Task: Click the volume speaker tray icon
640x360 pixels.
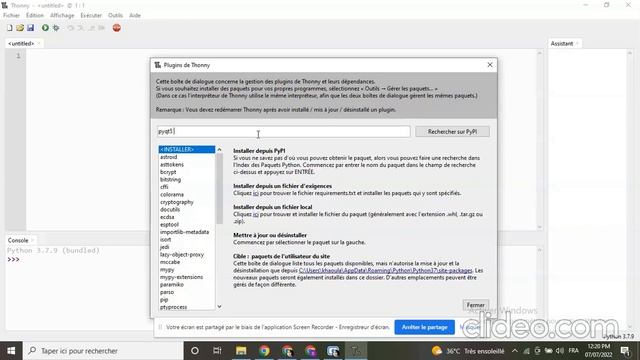Action: [560, 351]
